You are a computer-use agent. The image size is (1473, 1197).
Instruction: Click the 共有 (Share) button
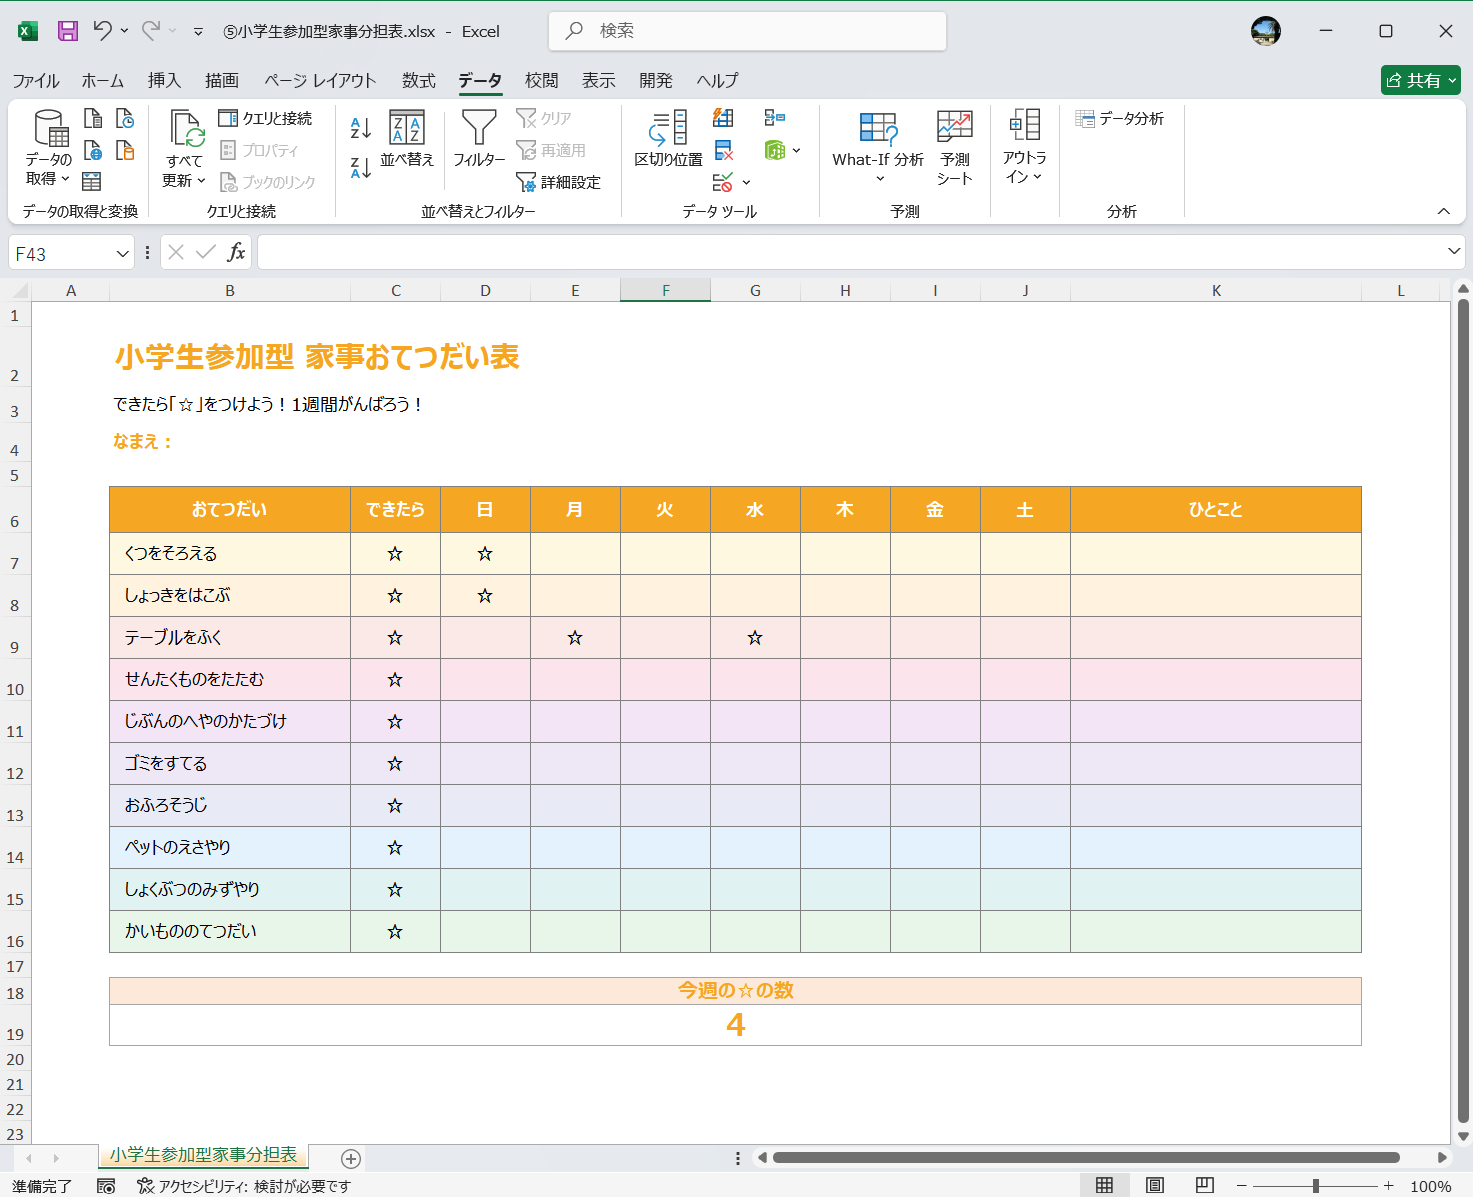pos(1421,80)
